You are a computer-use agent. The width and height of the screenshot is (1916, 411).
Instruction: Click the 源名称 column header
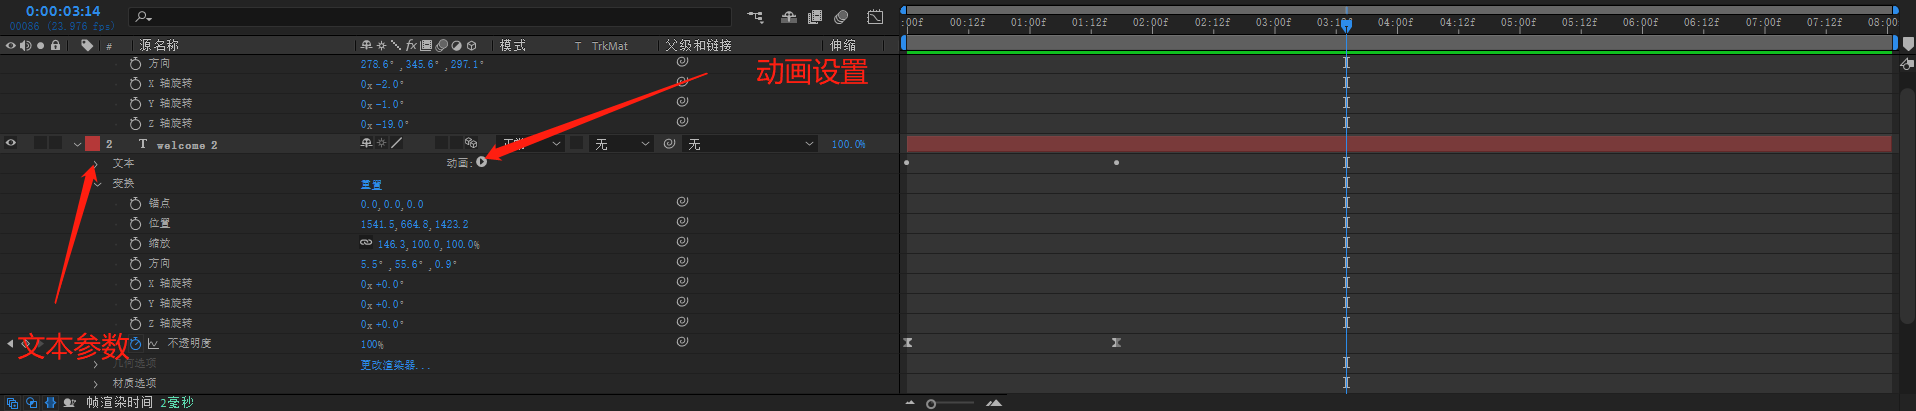tap(159, 45)
